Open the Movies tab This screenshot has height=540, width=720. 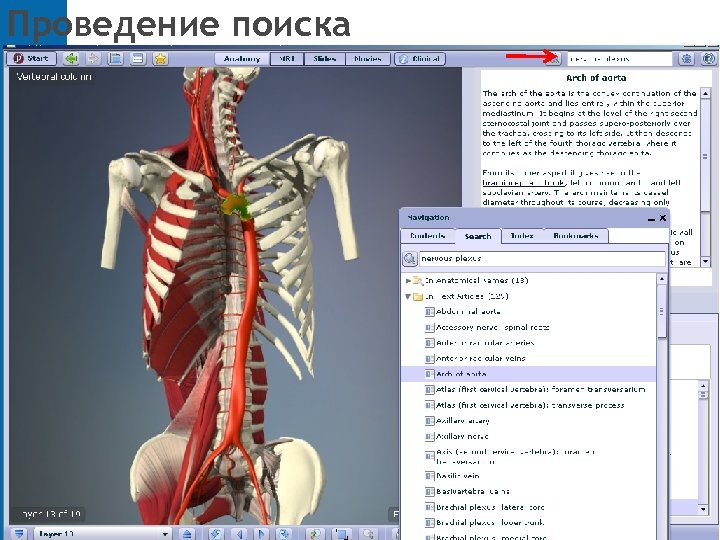pos(368,59)
